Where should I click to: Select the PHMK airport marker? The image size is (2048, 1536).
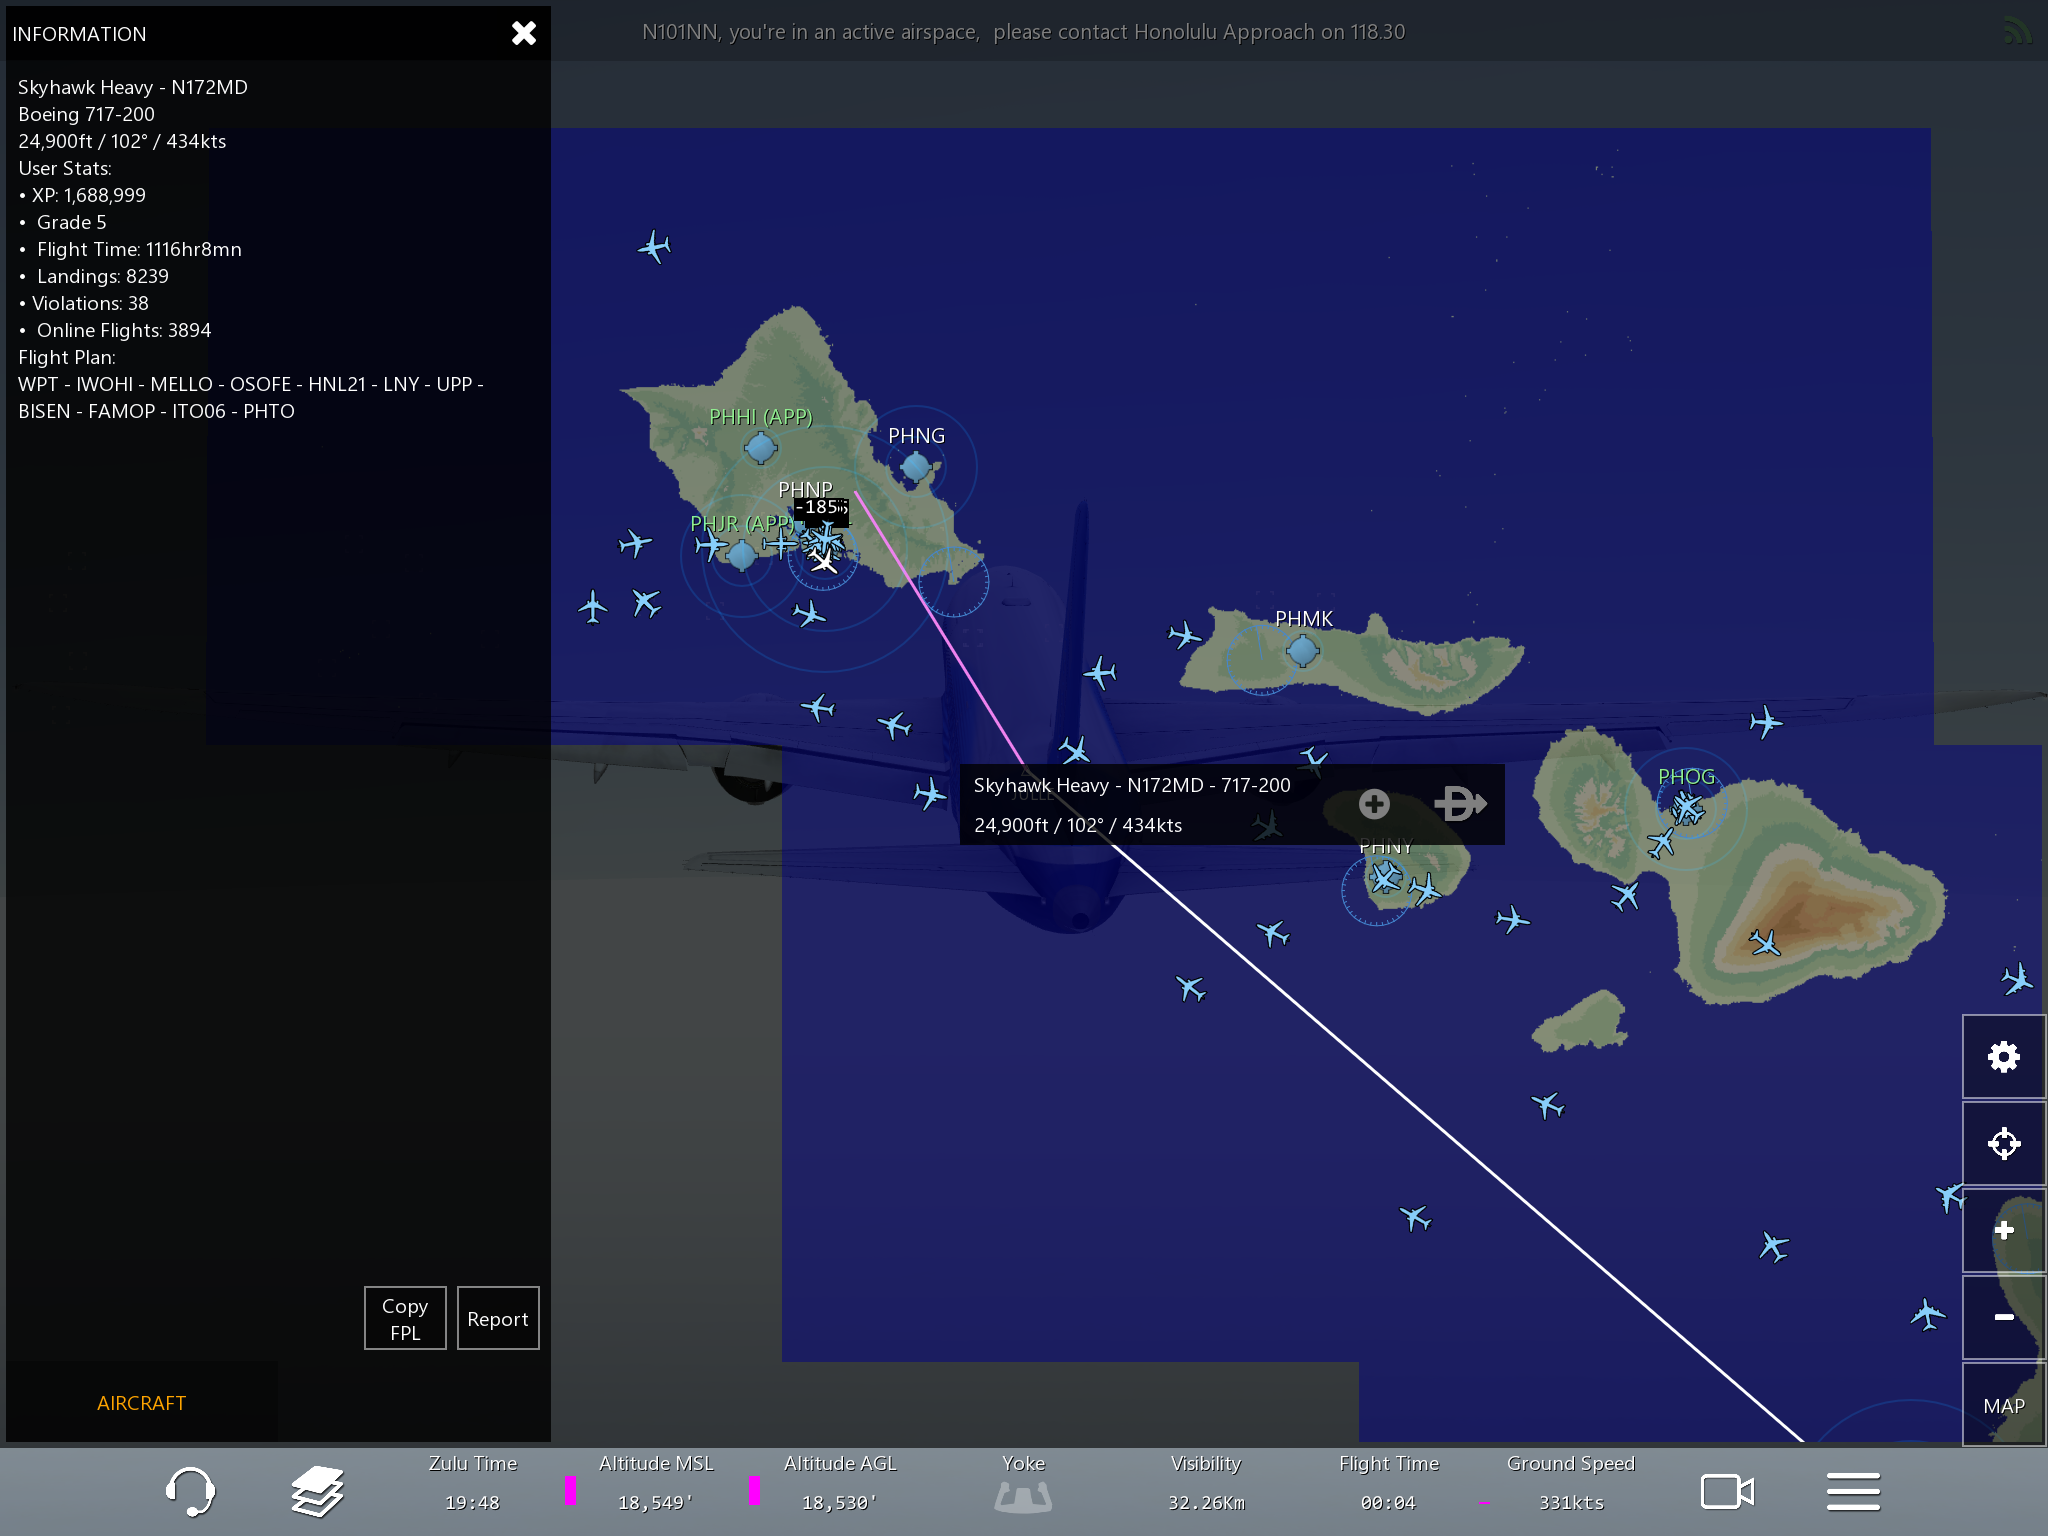1302,651
